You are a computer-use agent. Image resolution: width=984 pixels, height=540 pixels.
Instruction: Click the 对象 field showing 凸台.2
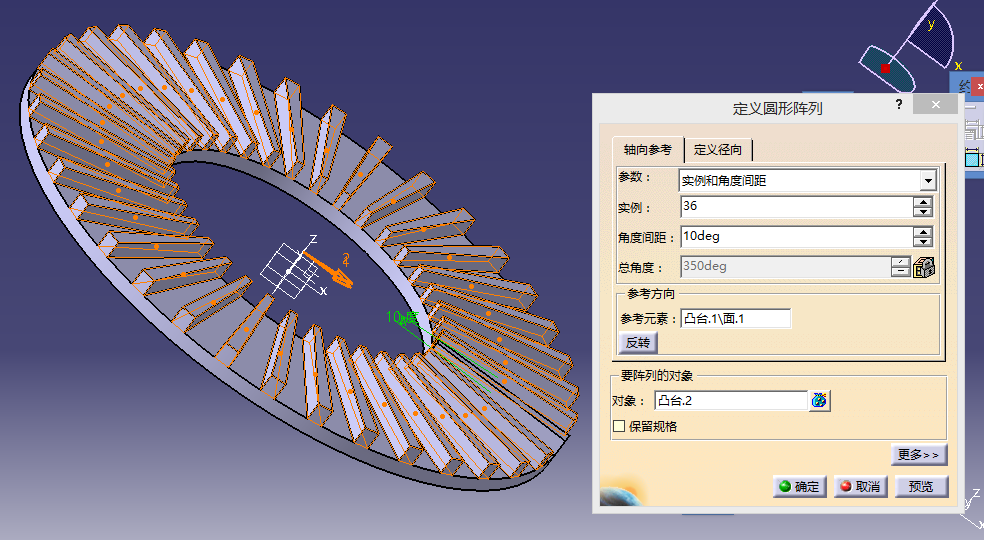(730, 401)
